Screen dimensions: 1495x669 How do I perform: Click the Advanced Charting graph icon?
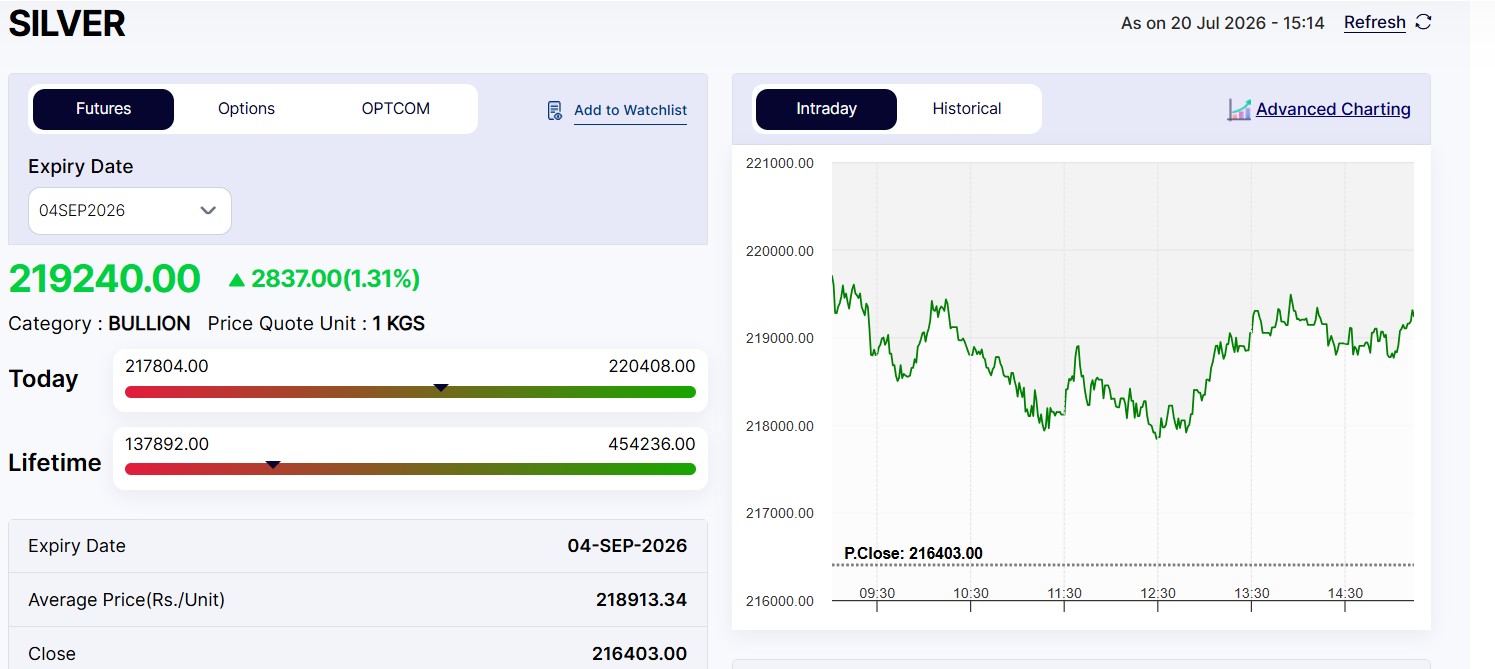1239,109
